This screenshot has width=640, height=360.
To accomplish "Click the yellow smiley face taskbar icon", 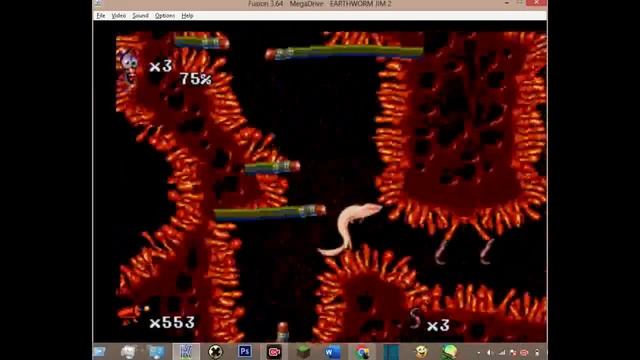I will point(421,351).
